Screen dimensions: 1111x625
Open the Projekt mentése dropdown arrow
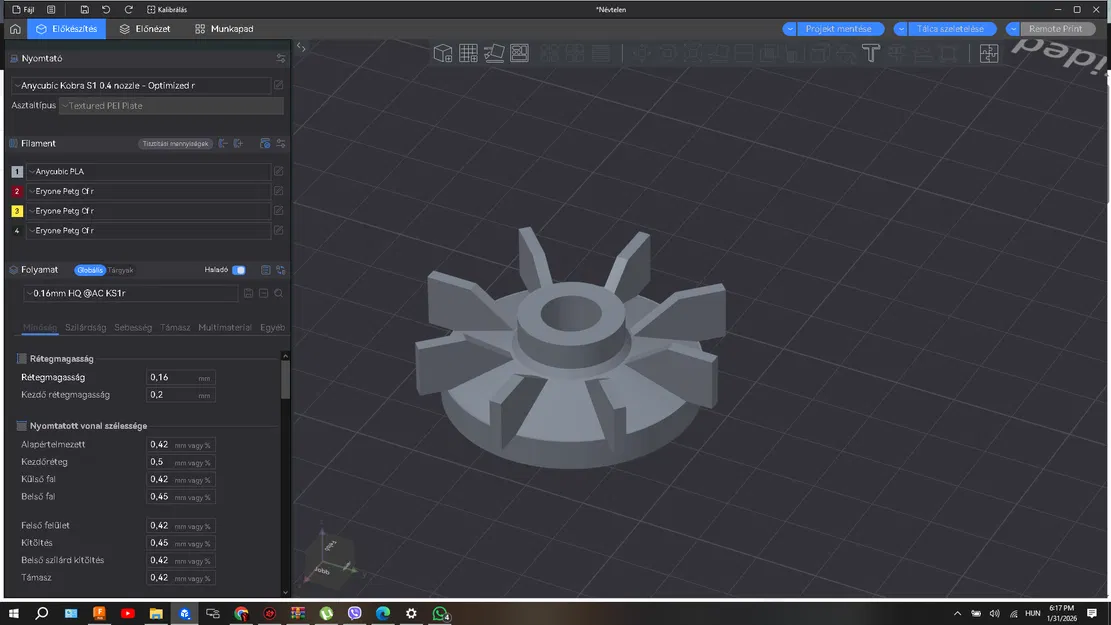tap(789, 29)
